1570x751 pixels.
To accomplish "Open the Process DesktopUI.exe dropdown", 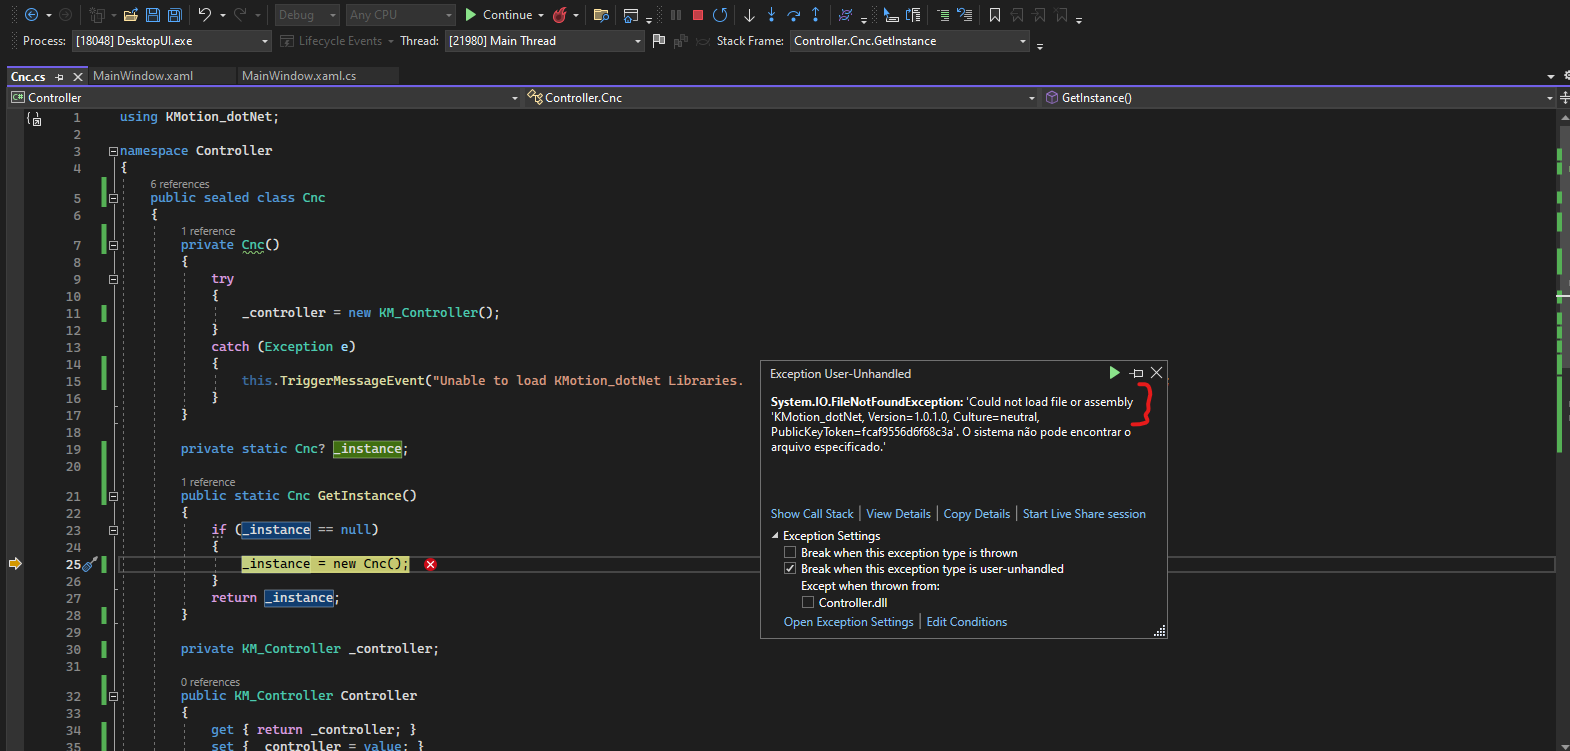I will (265, 41).
